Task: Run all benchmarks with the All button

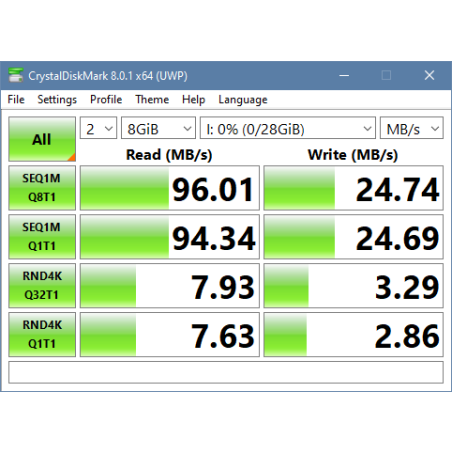Action: tap(42, 139)
